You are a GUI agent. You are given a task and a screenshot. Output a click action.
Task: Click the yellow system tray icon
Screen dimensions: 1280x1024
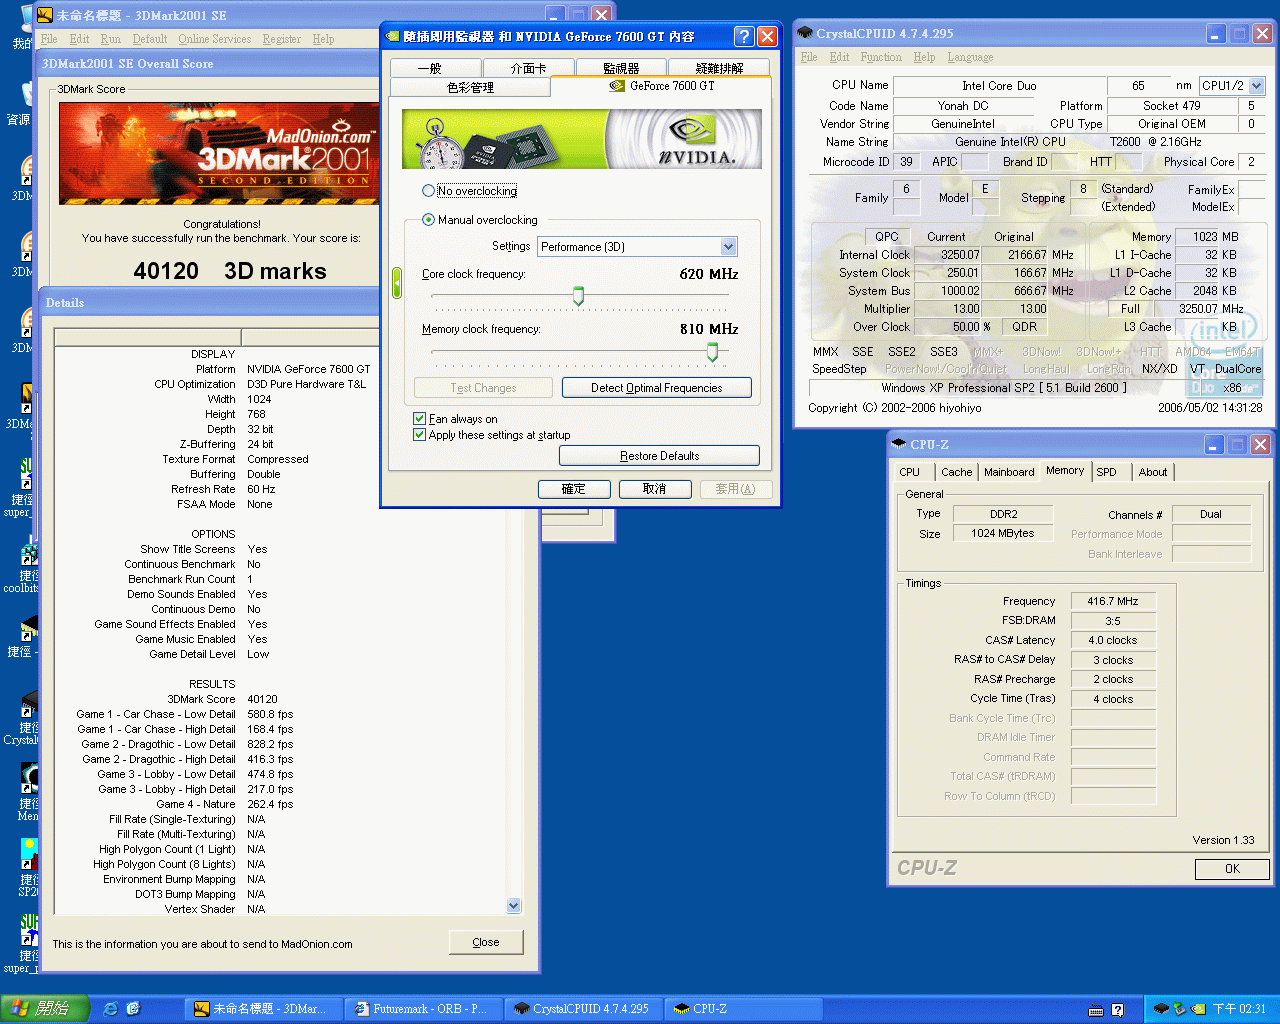[1198, 1009]
